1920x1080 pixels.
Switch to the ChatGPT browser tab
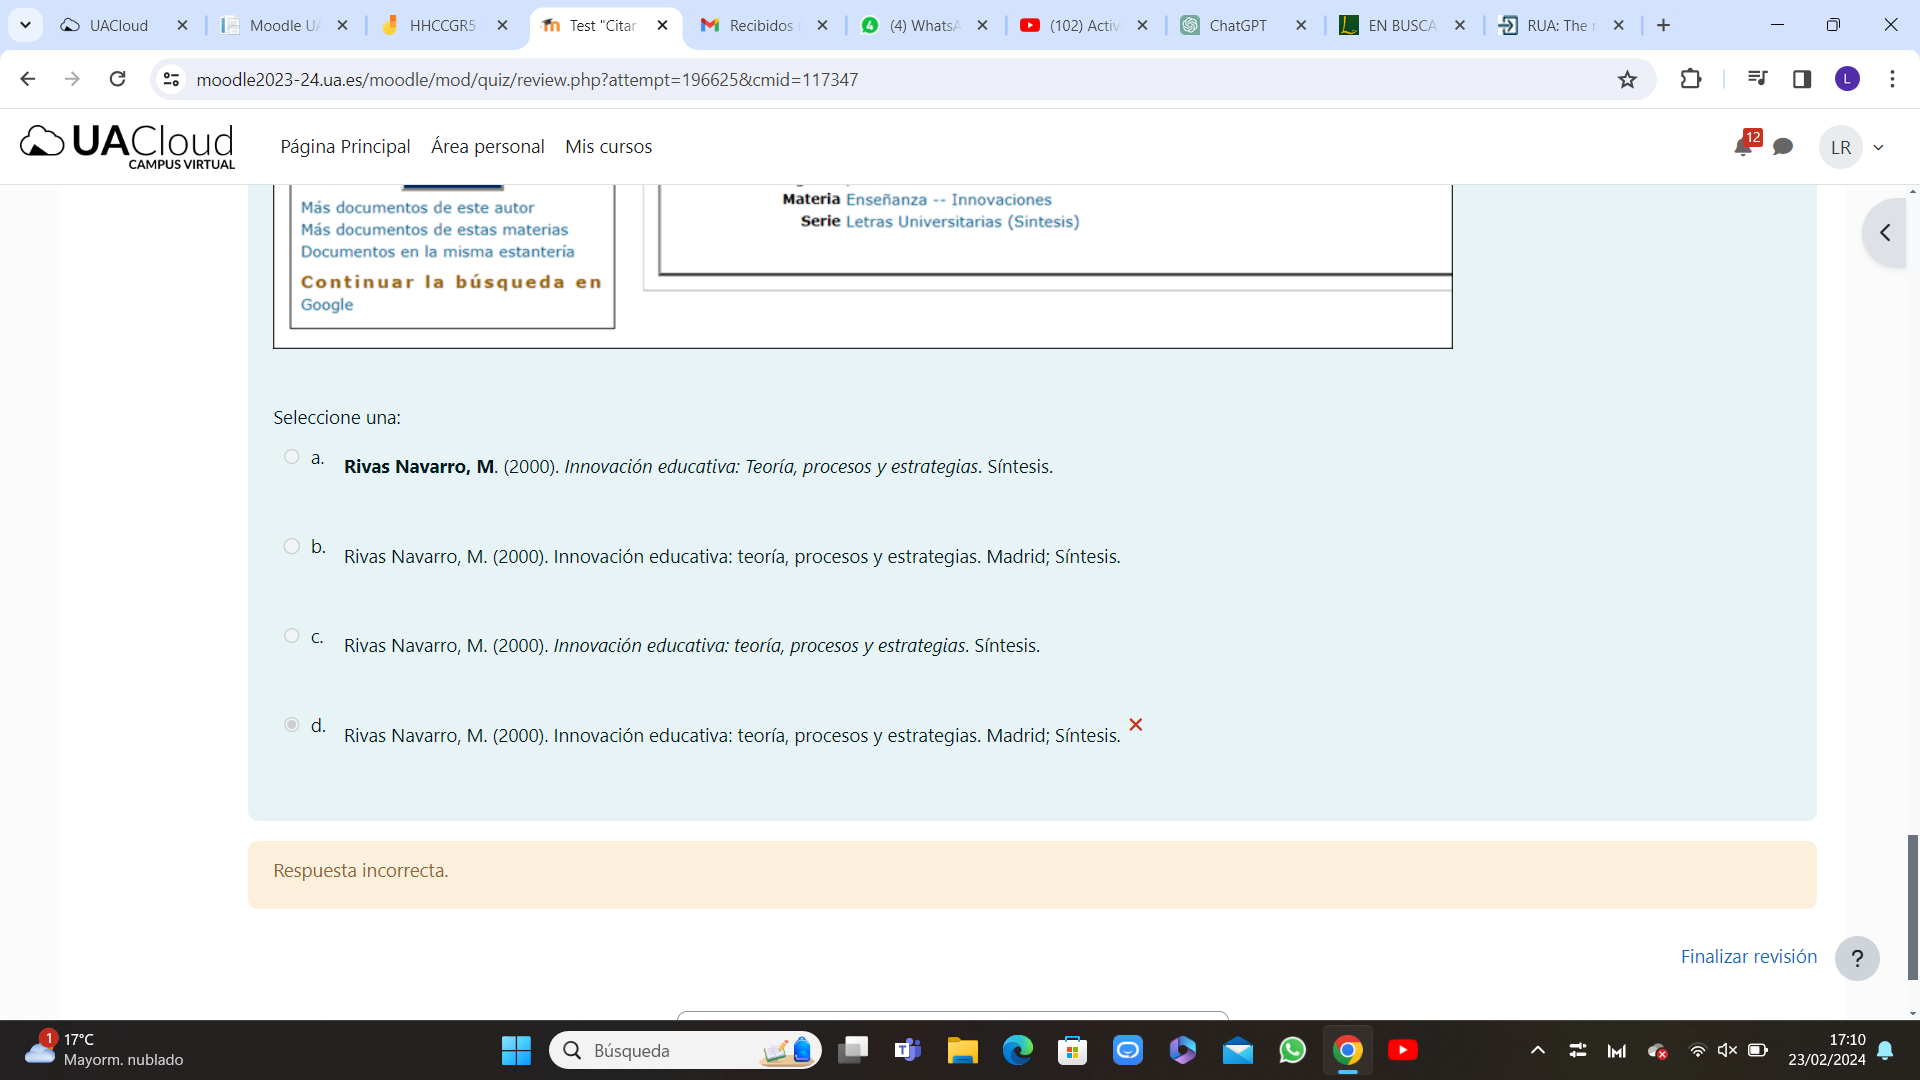point(1236,25)
